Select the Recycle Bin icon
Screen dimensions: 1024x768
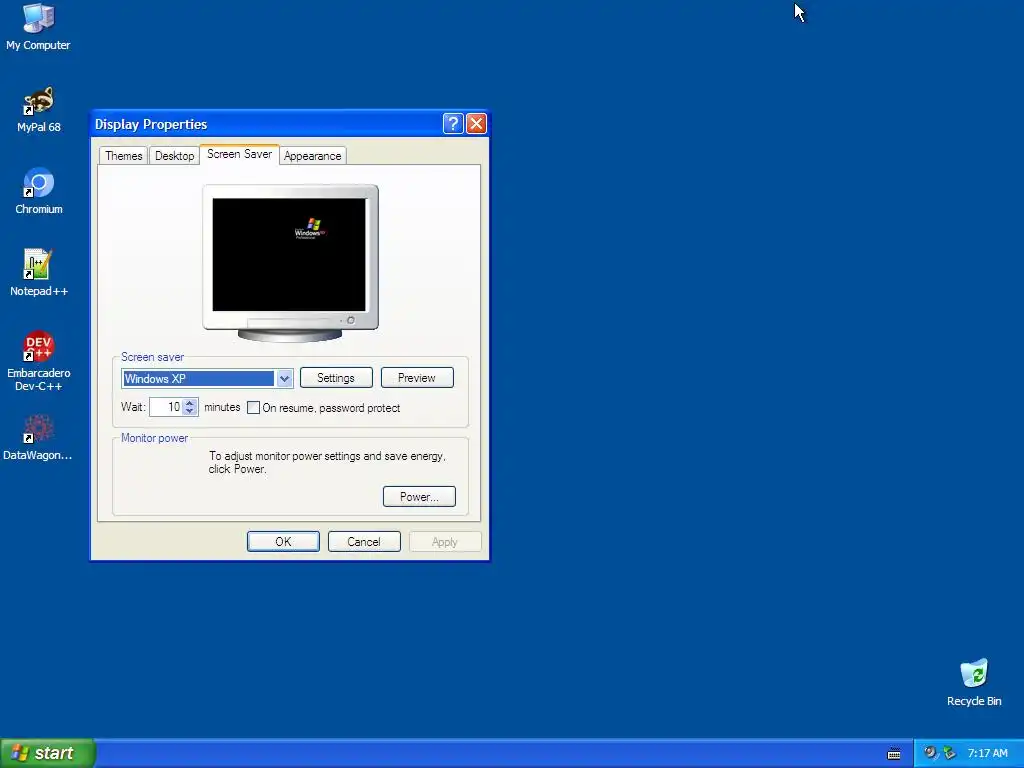tap(974, 682)
